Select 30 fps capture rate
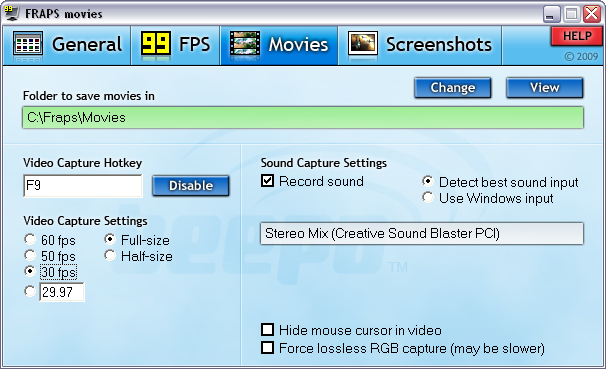Screen dimensions: 606x369 click(30, 271)
